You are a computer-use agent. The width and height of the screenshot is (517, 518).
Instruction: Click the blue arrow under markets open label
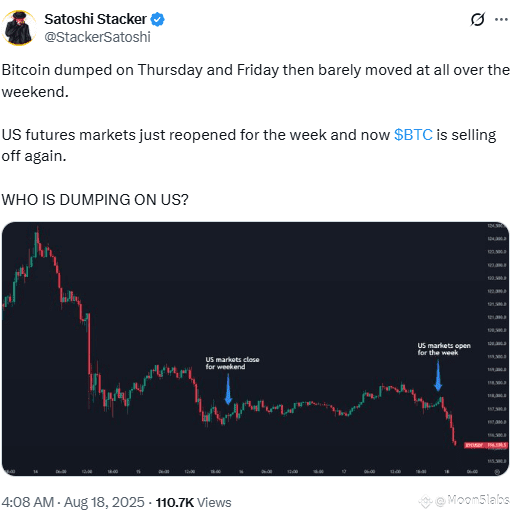pyautogui.click(x=438, y=375)
